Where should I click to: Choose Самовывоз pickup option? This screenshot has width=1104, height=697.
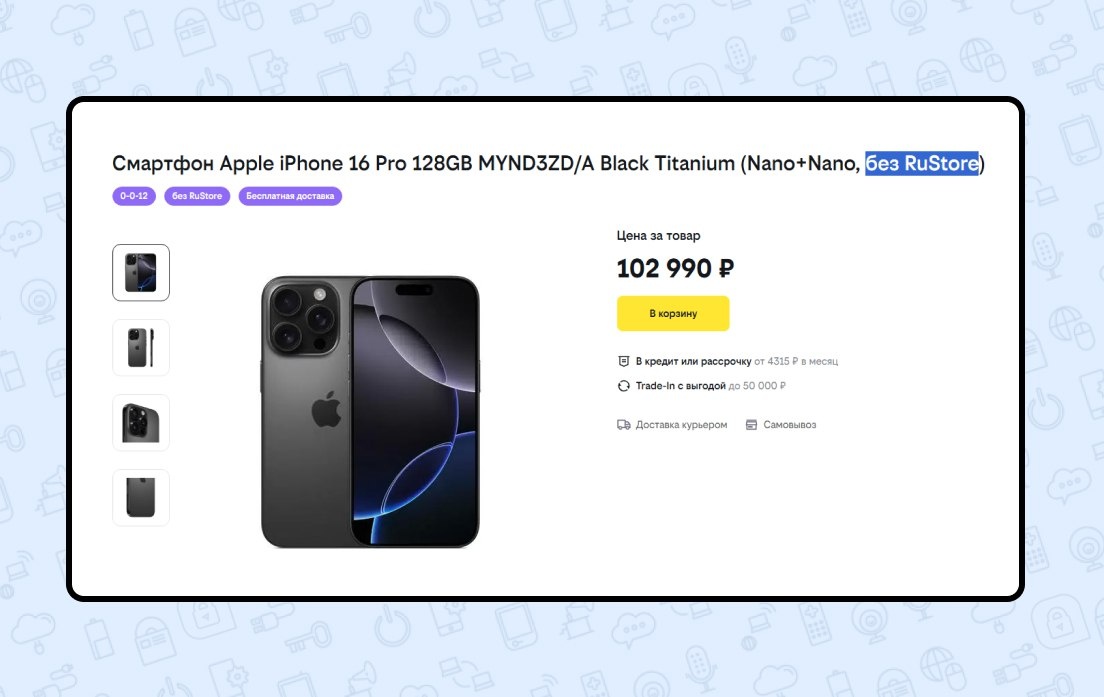pos(790,425)
